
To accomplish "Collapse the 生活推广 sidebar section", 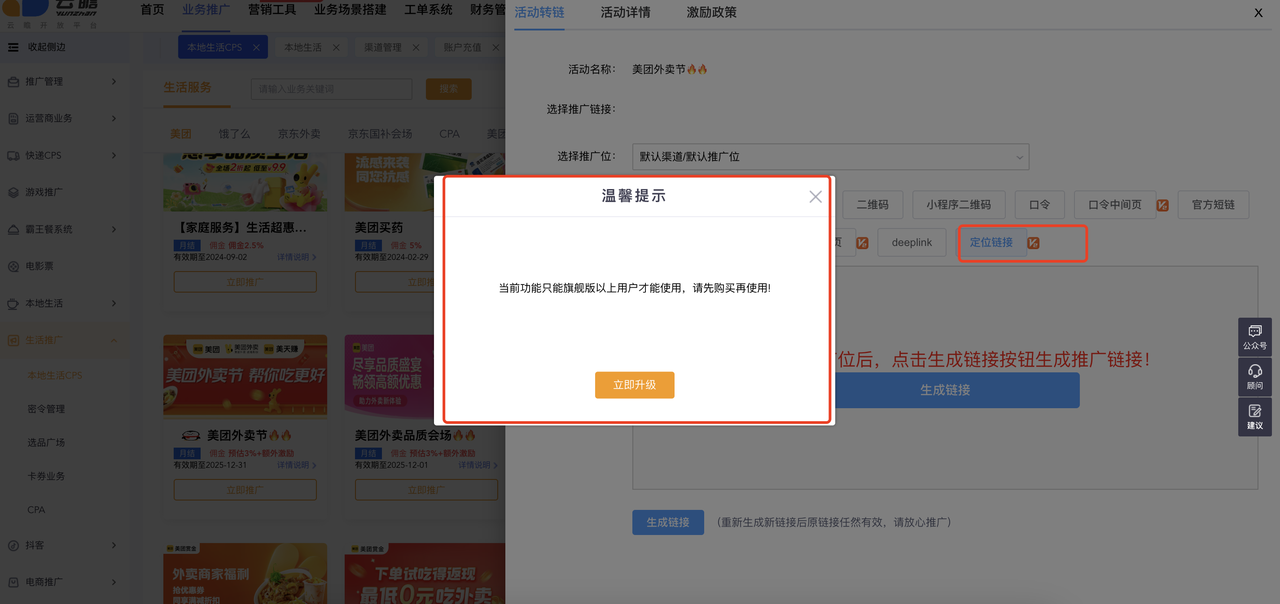I will [113, 340].
